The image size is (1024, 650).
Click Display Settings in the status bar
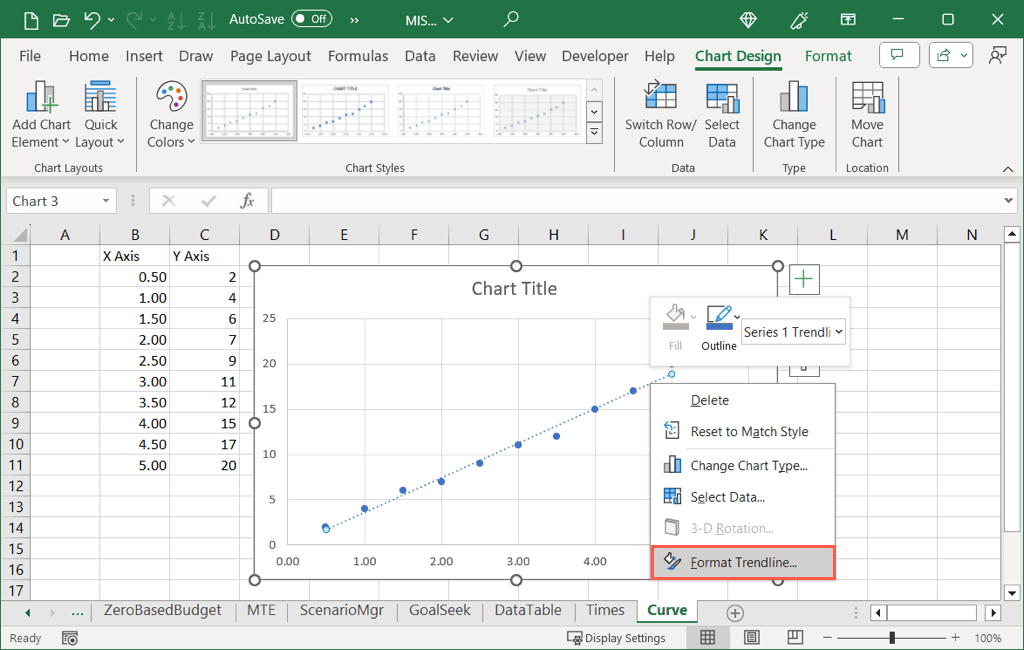tap(617, 637)
